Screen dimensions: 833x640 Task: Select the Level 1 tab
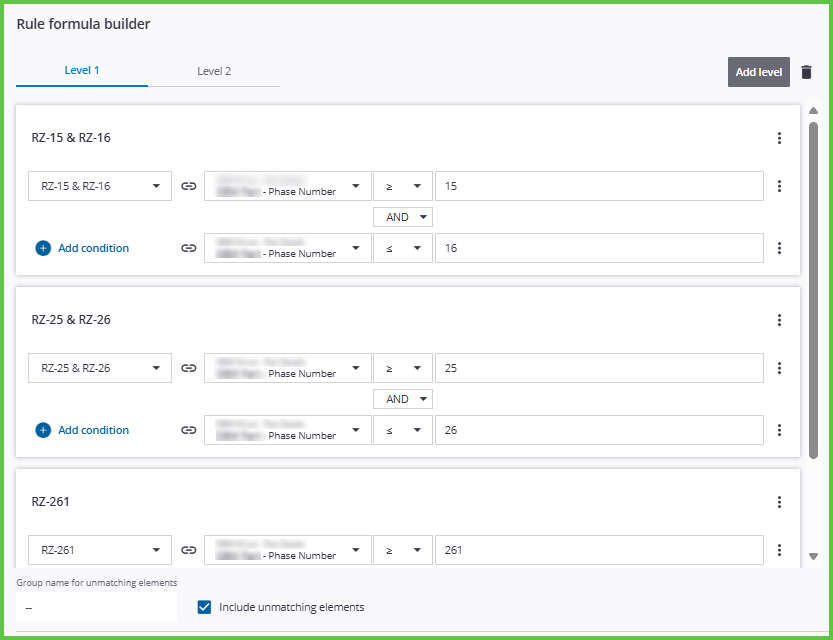[x=81, y=71]
